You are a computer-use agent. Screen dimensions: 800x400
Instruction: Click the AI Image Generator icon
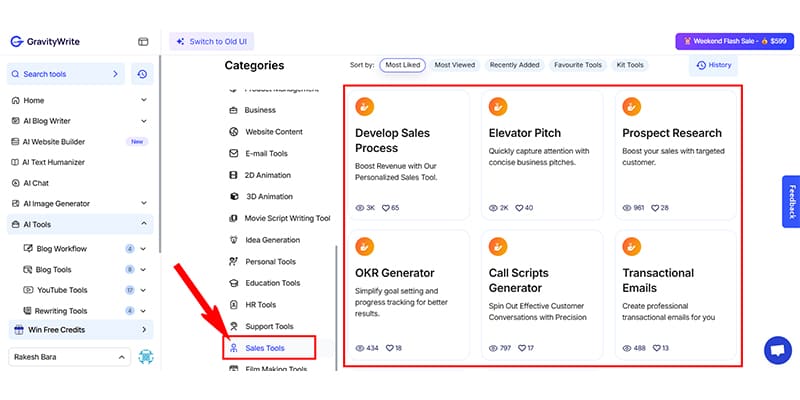15,204
